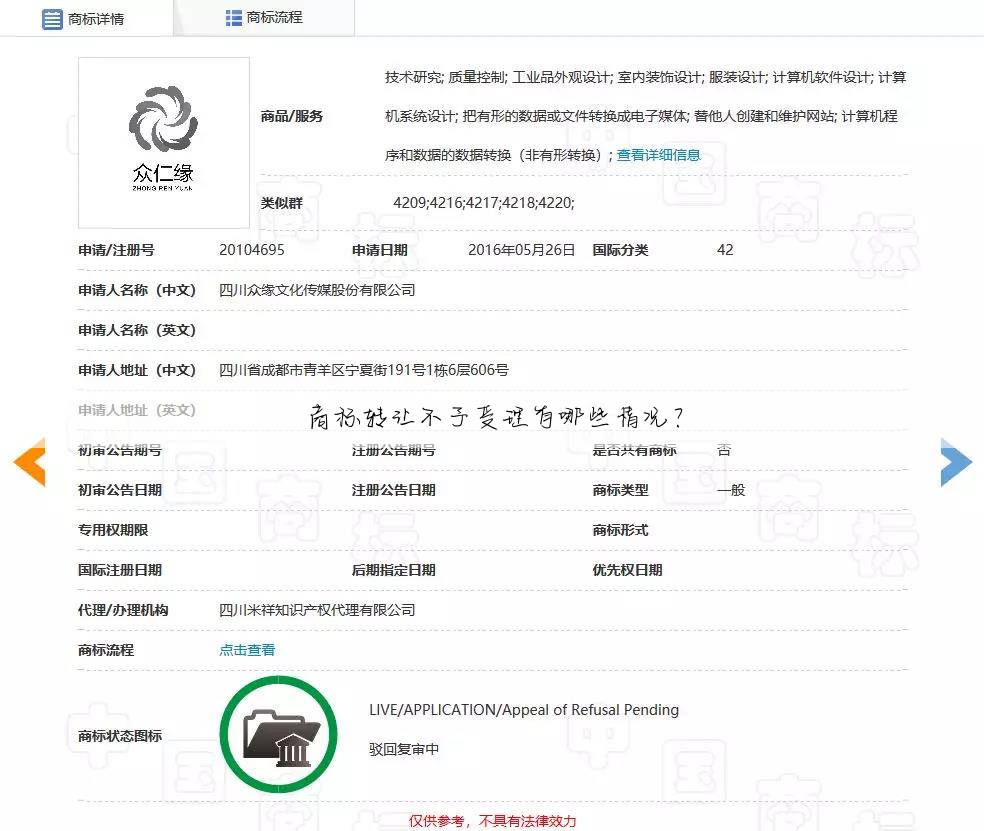The width and height of the screenshot is (984, 831).
Task: Click the international class value 42
Action: [724, 250]
